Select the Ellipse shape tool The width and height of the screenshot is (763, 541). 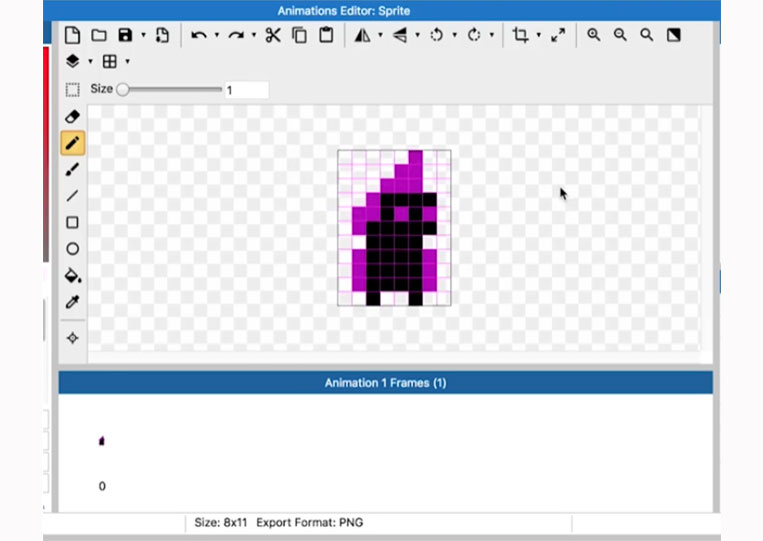tap(73, 249)
